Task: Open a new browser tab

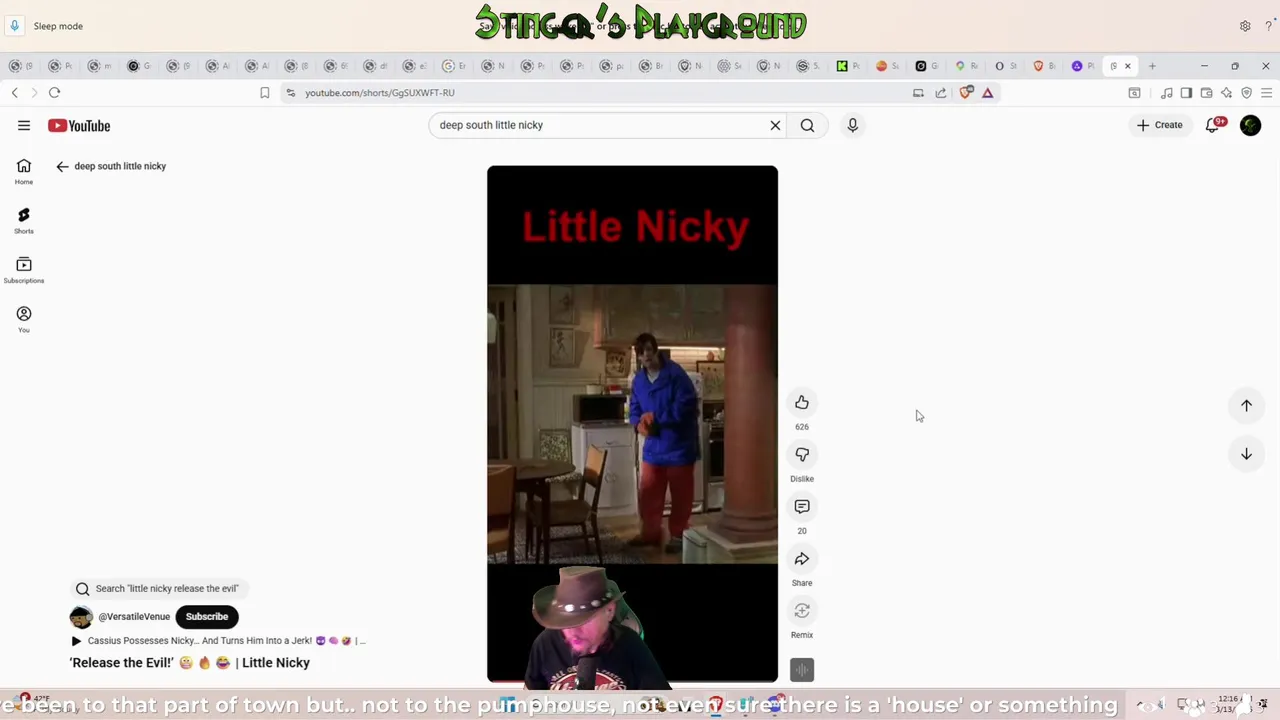Action: tap(1152, 66)
